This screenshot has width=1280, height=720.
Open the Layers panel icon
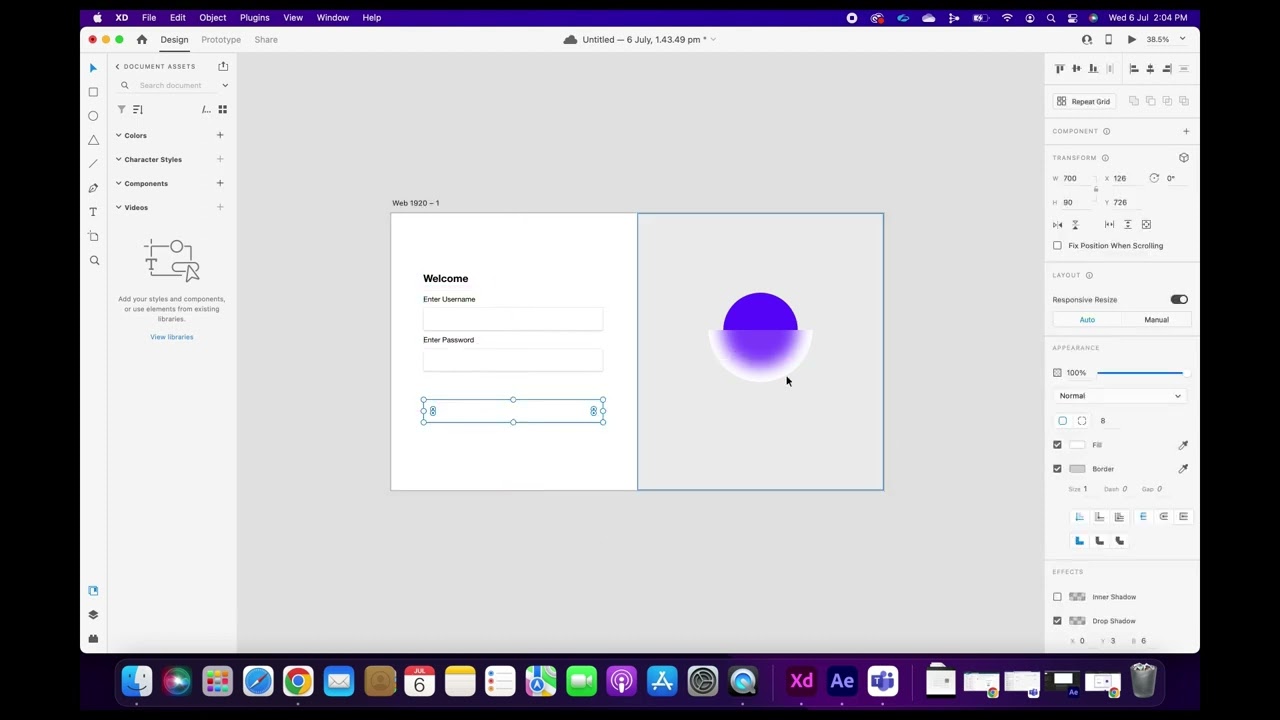pos(93,615)
